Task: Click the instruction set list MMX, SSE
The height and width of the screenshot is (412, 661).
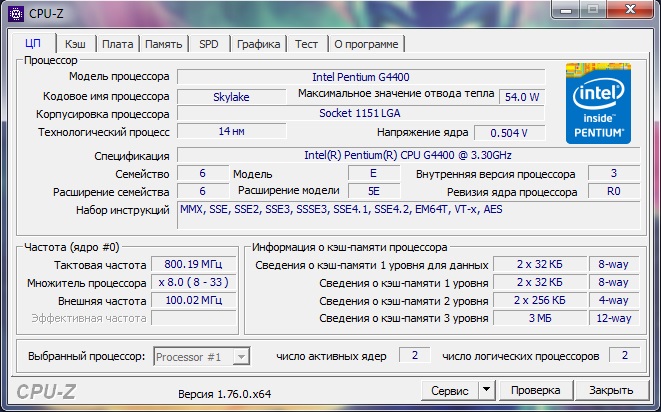Action: (408, 215)
